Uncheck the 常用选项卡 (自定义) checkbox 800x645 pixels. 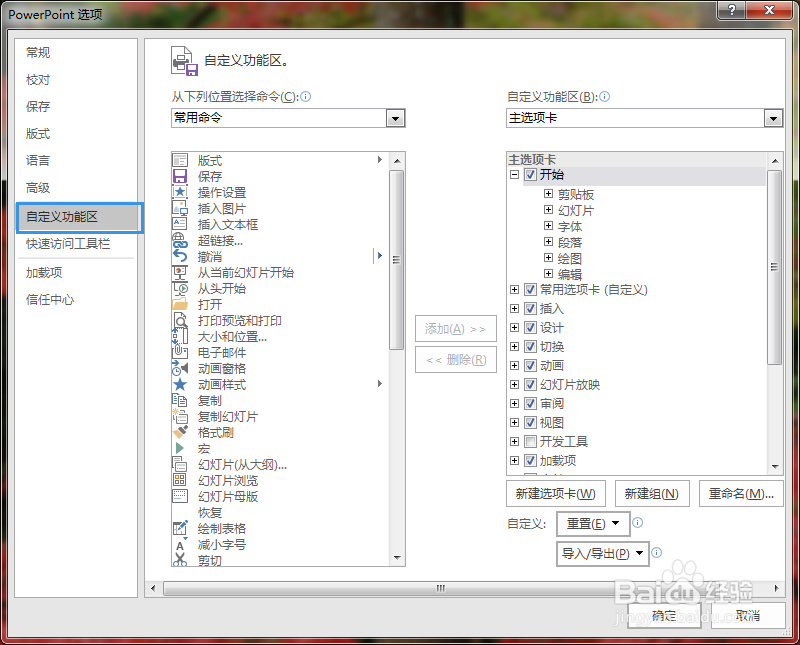[x=530, y=290]
